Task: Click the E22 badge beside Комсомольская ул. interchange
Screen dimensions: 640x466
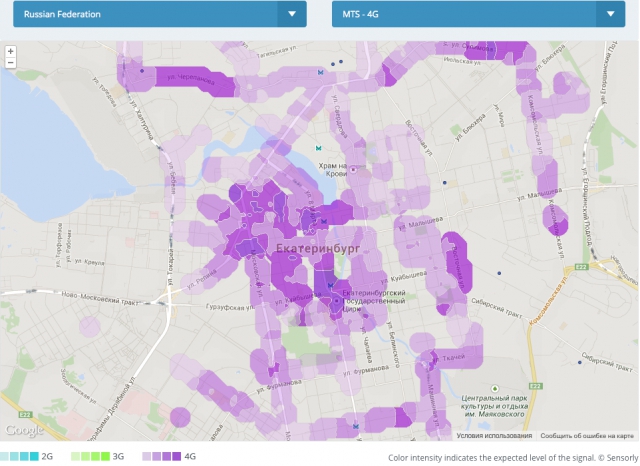Action: (x=581, y=267)
